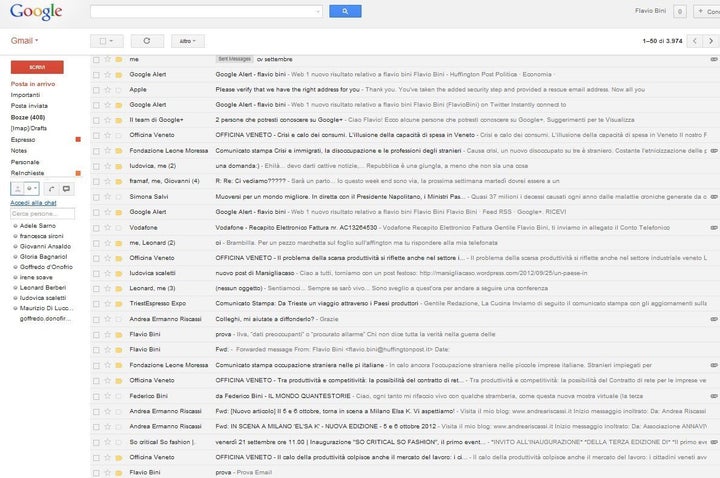Screen dimensions: 720x478
Task: Toggle importance marker on Leonard, me (3) email
Action: 119,289
